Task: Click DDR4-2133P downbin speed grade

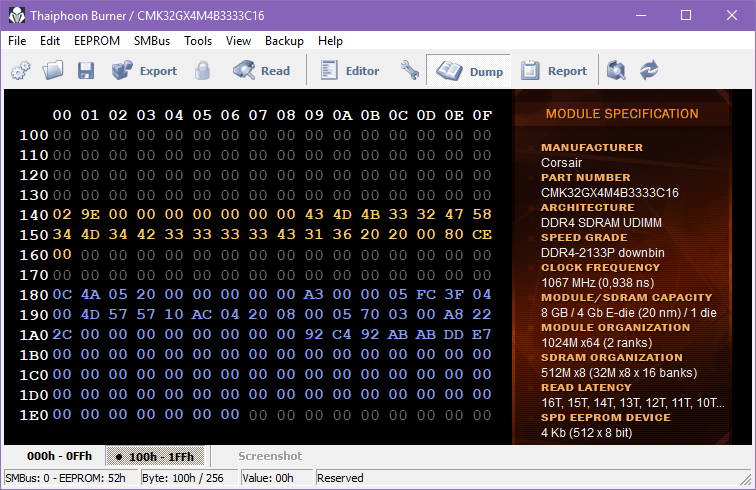Action: pyautogui.click(x=602, y=252)
